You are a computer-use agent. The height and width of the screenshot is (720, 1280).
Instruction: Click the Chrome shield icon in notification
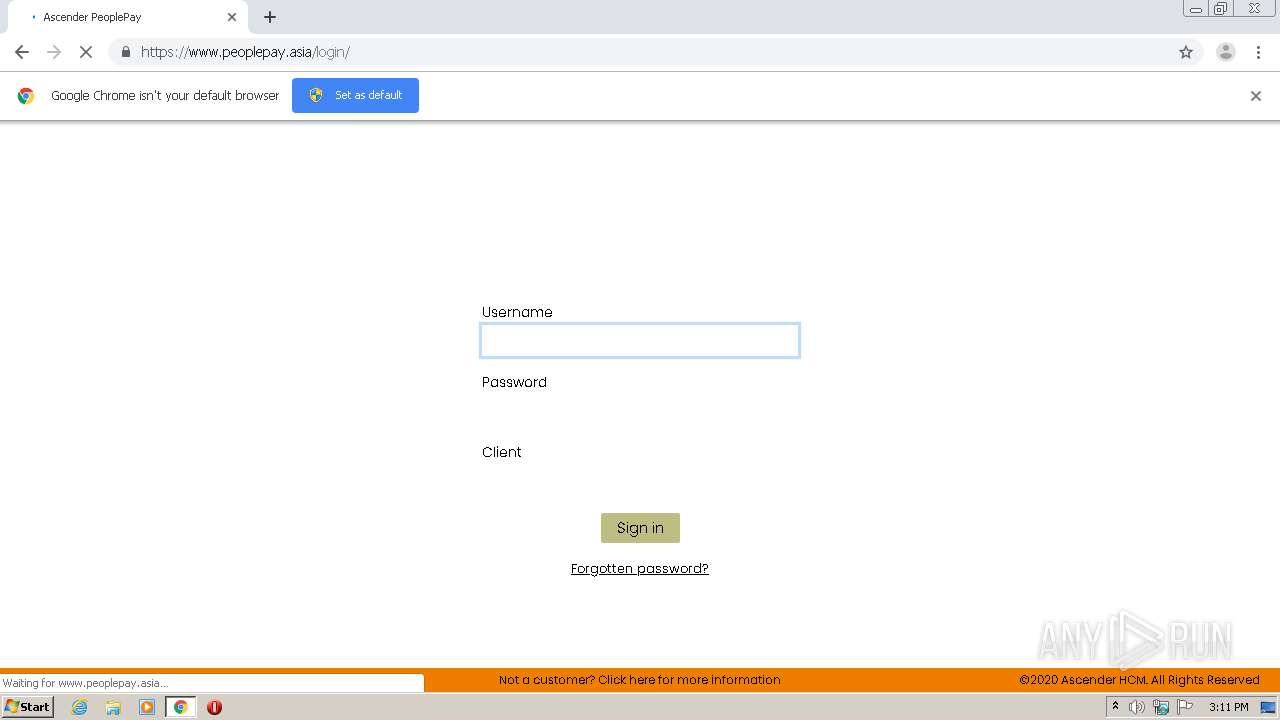pyautogui.click(x=316, y=95)
